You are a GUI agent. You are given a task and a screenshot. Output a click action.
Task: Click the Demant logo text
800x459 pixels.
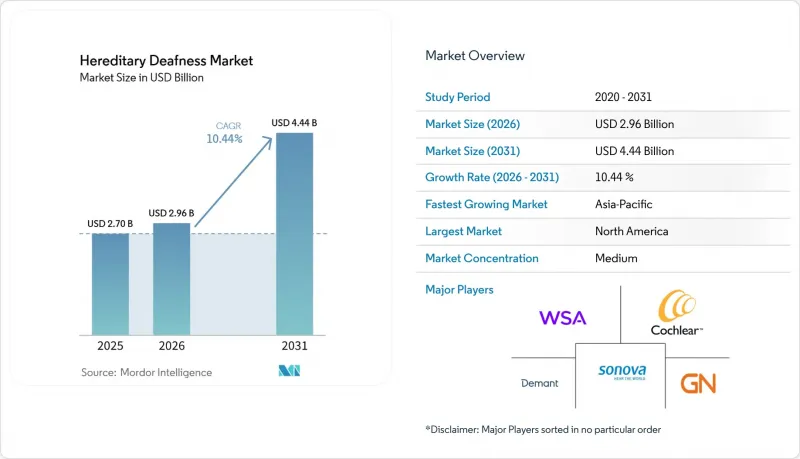tap(539, 383)
